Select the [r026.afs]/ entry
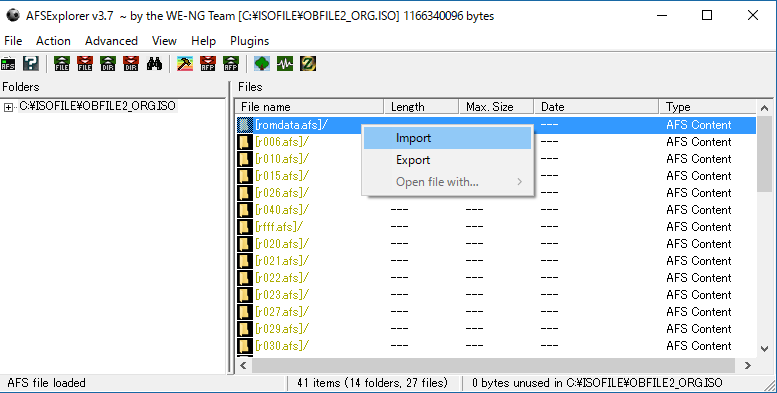 point(282,193)
